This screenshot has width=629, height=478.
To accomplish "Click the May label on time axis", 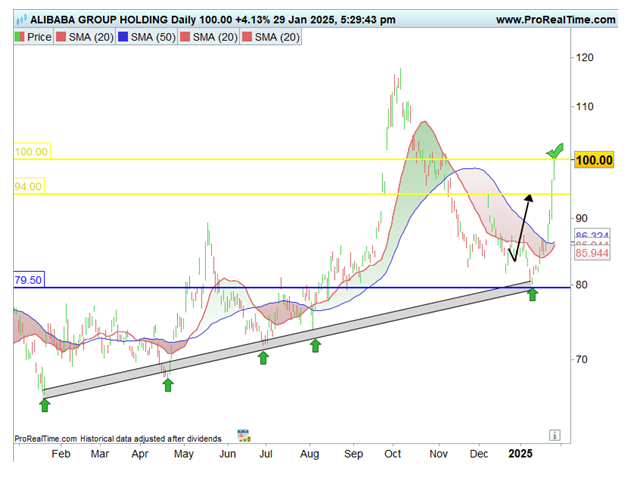I will [184, 454].
